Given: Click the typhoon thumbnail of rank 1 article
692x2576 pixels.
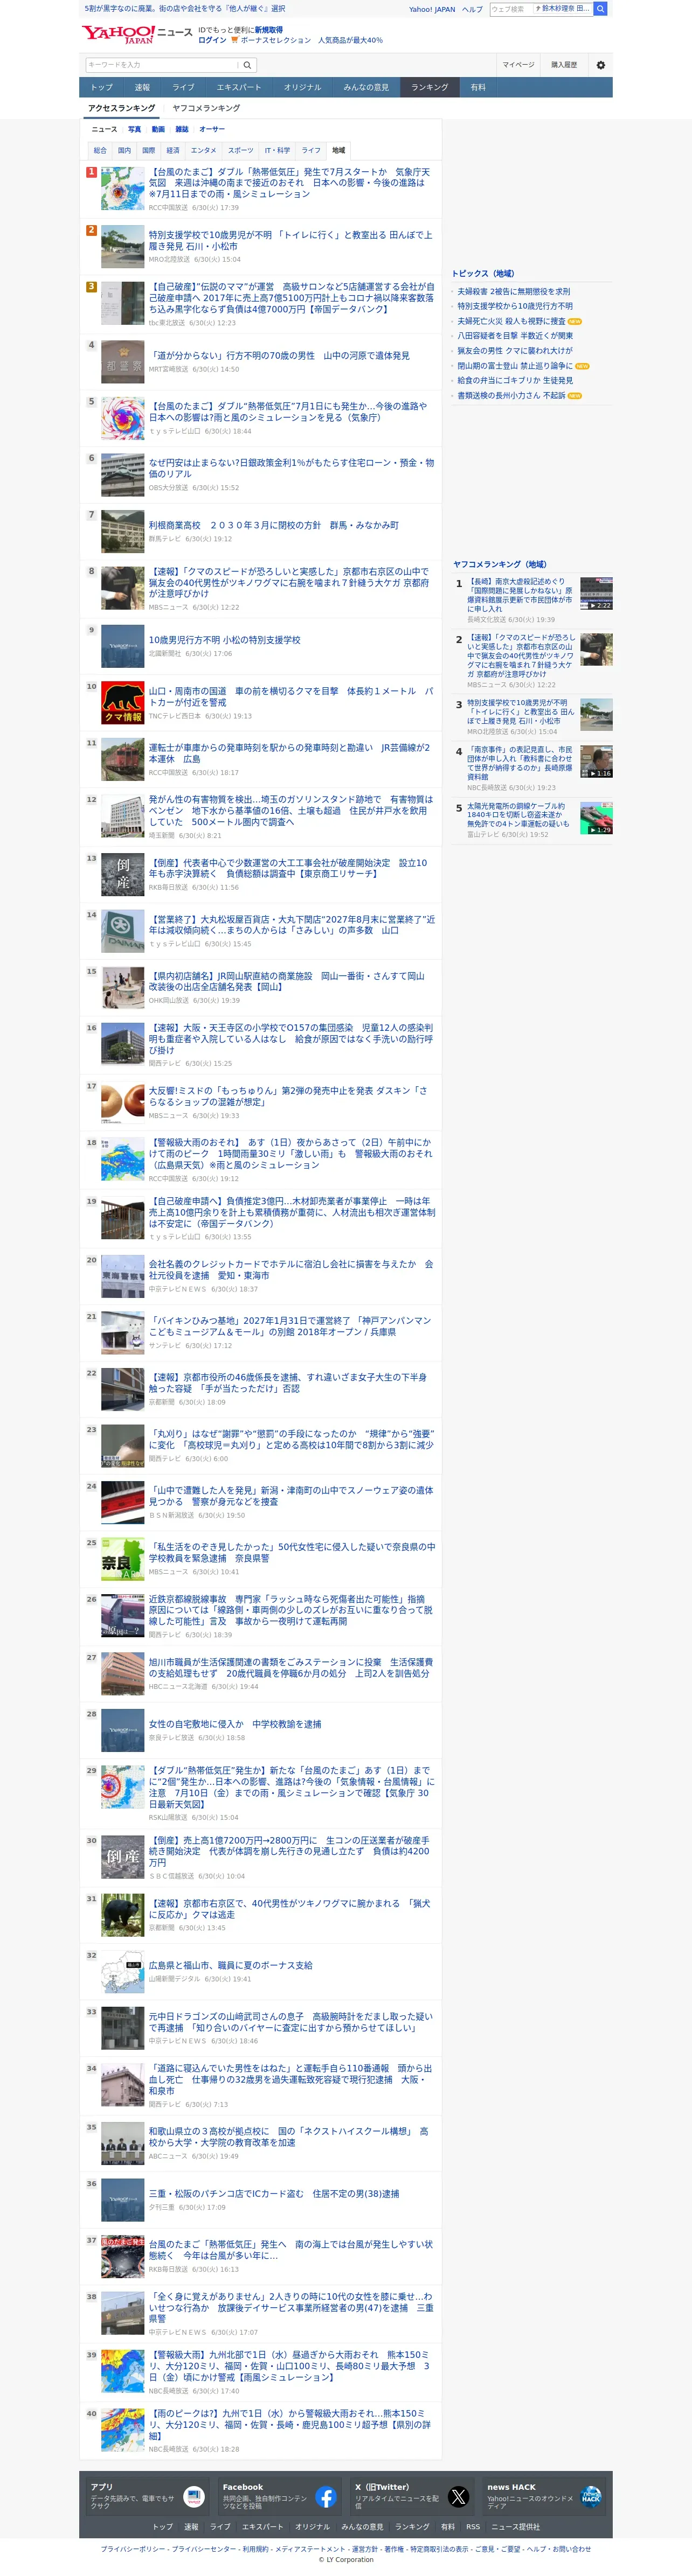Looking at the screenshot, I should click(122, 189).
